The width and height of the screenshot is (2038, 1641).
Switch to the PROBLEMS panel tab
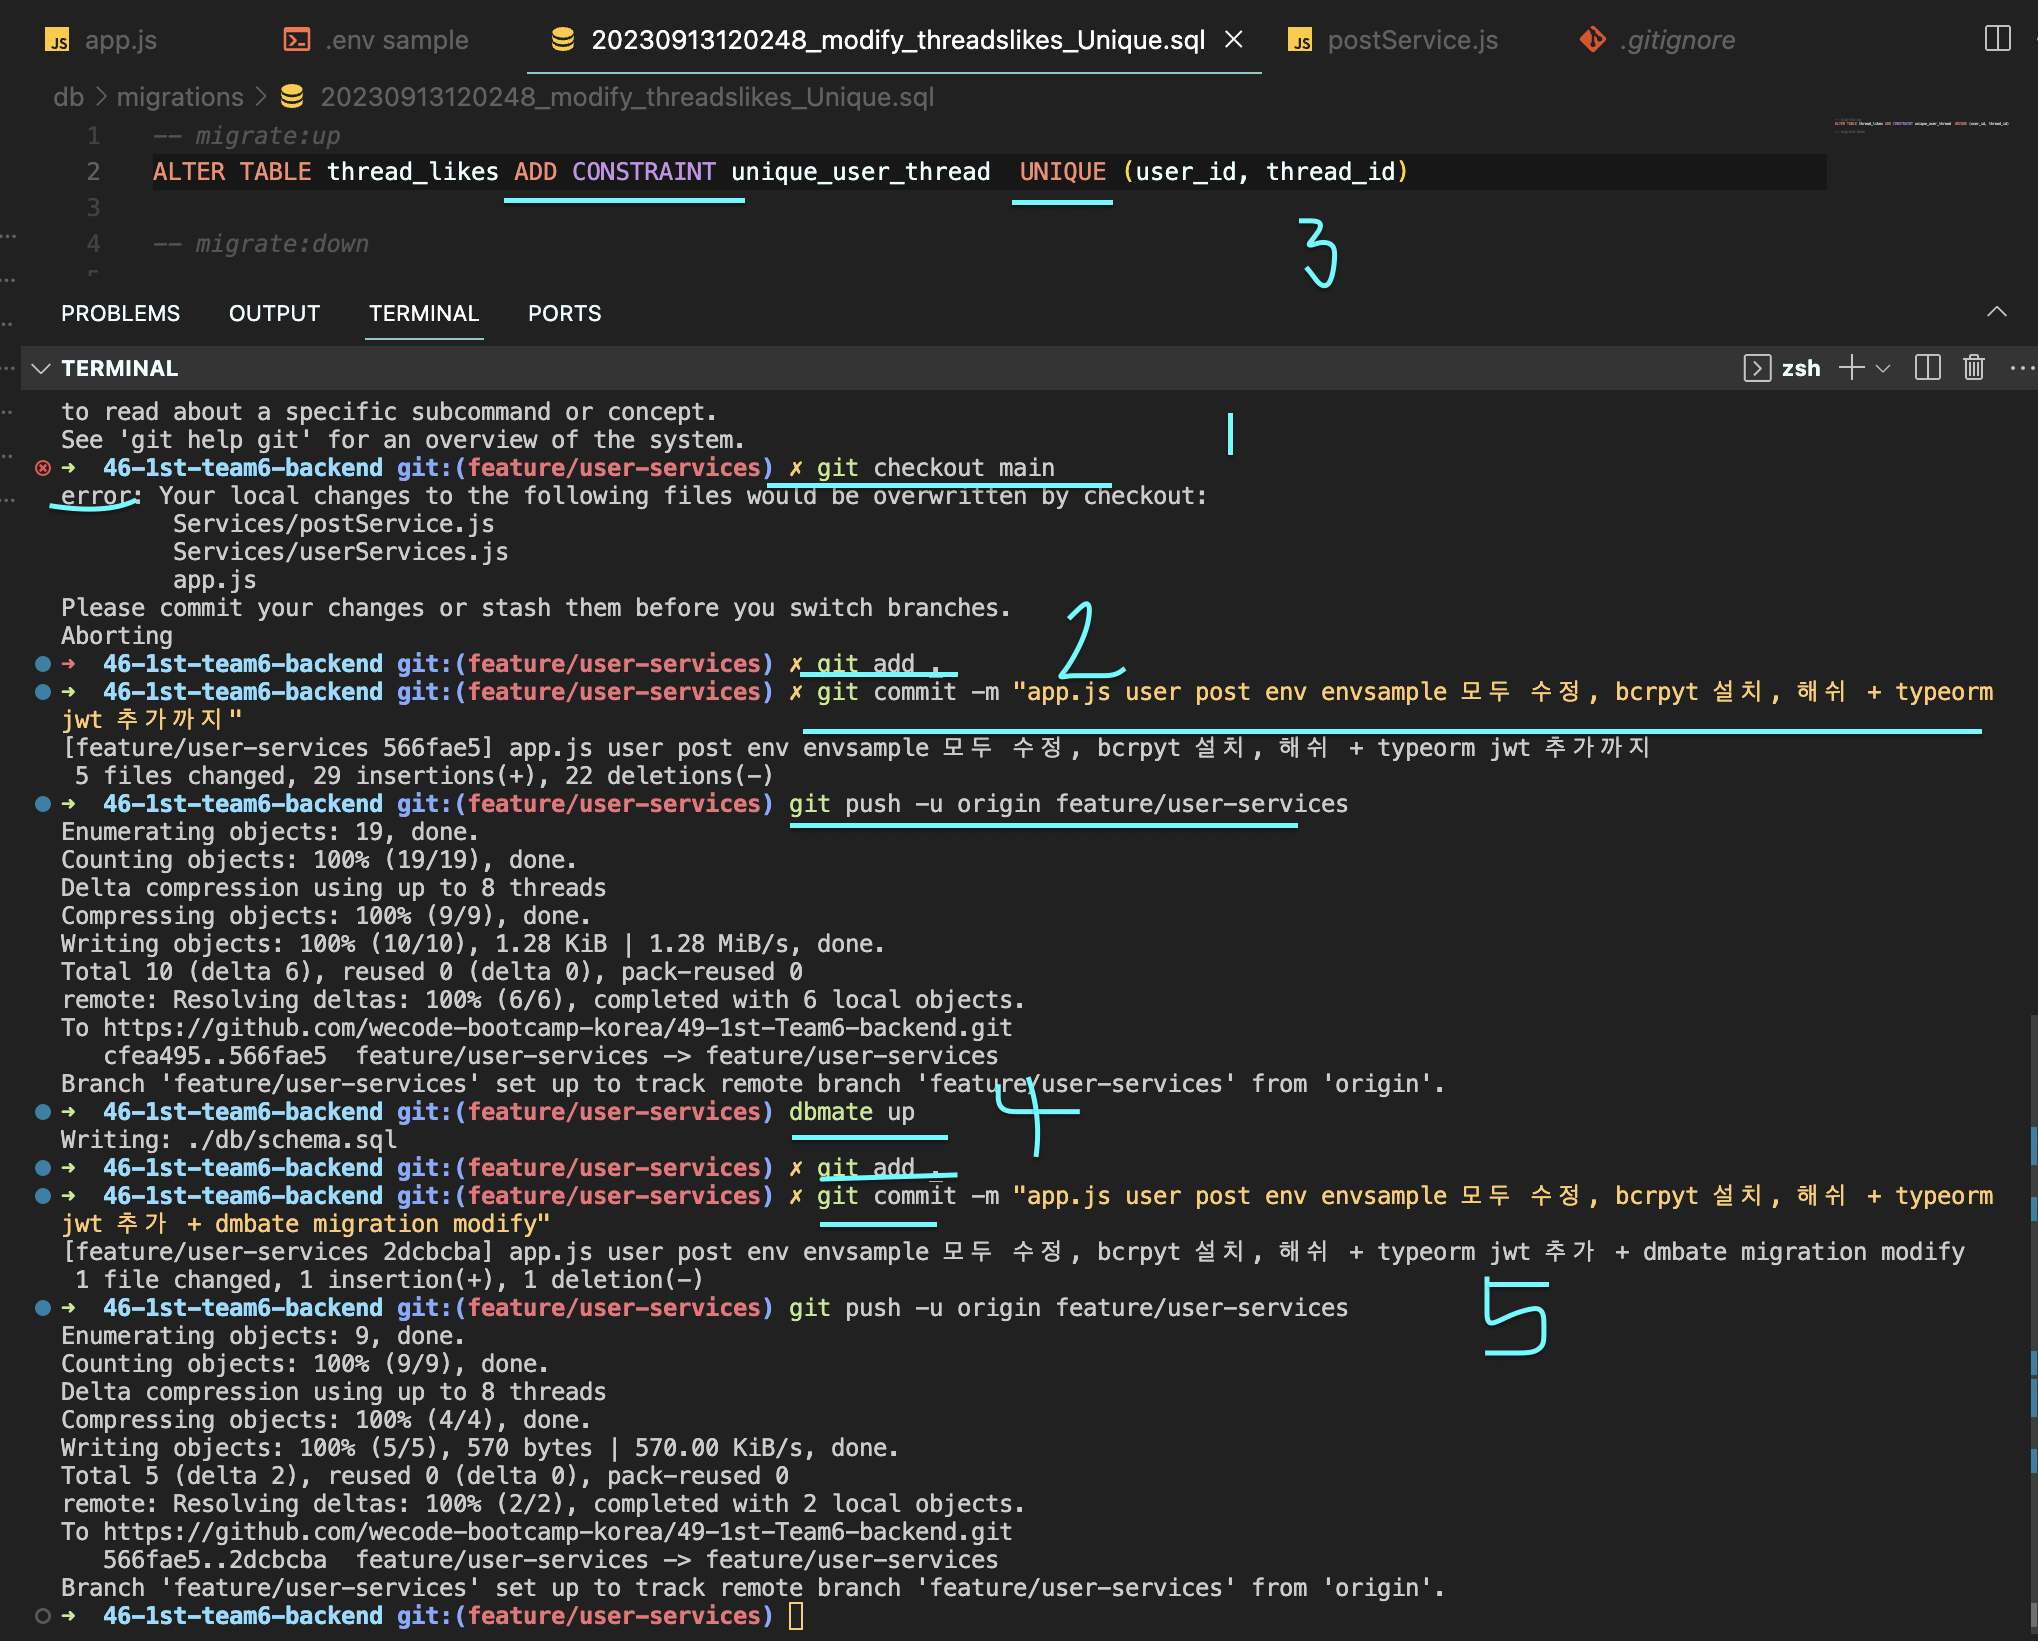pos(120,313)
